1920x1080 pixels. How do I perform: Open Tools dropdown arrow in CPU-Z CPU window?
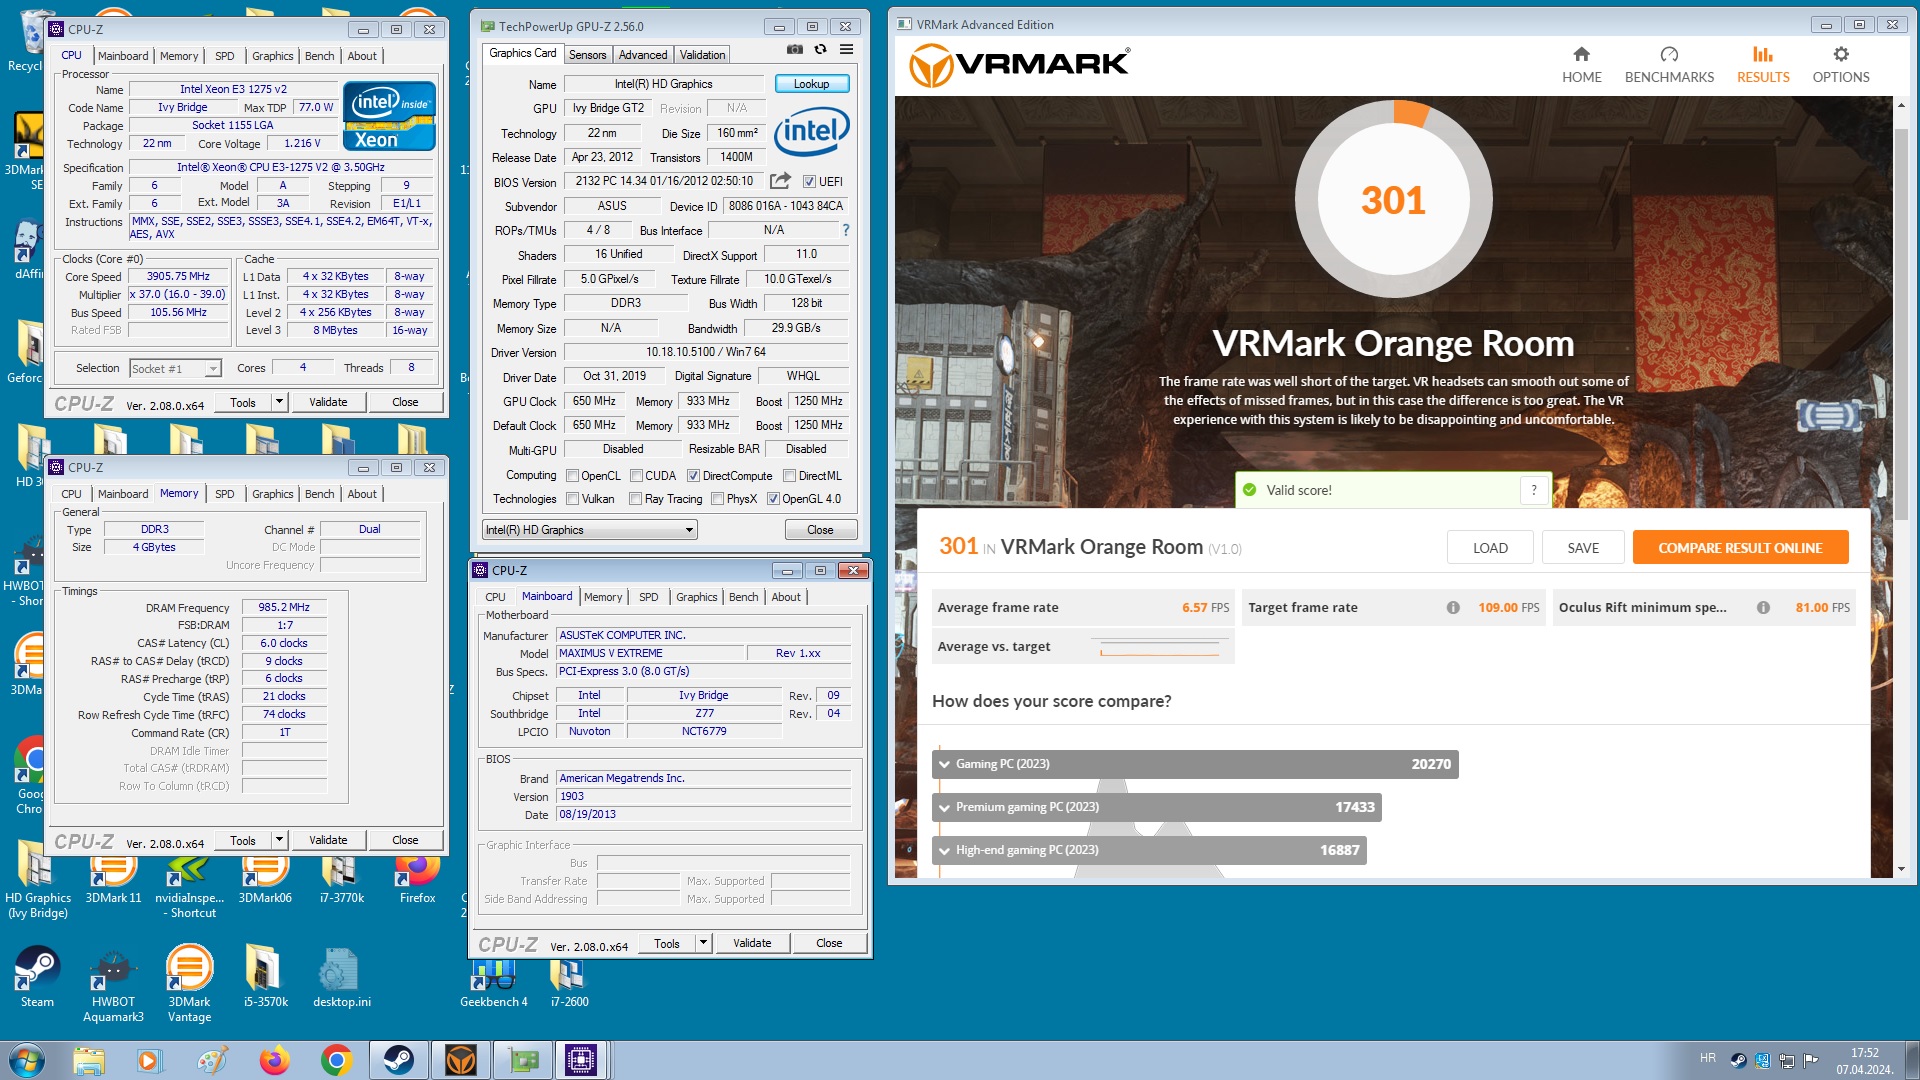pyautogui.click(x=279, y=402)
